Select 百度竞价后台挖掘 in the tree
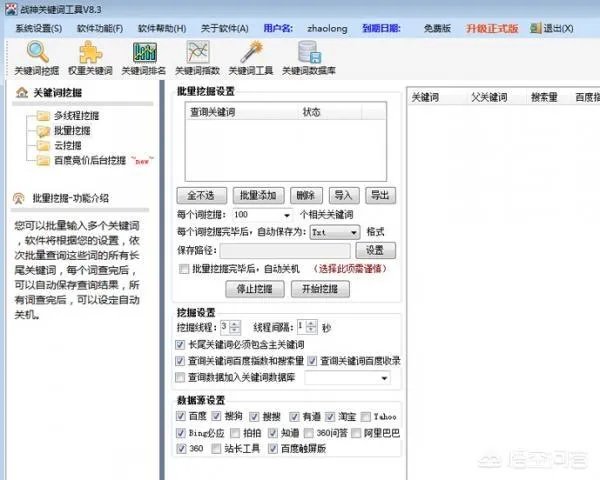Screen dimensions: 600x480 [x=90, y=160]
